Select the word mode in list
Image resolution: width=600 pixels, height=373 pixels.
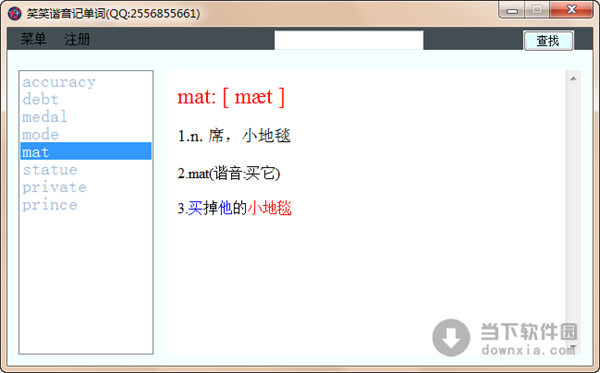86,134
